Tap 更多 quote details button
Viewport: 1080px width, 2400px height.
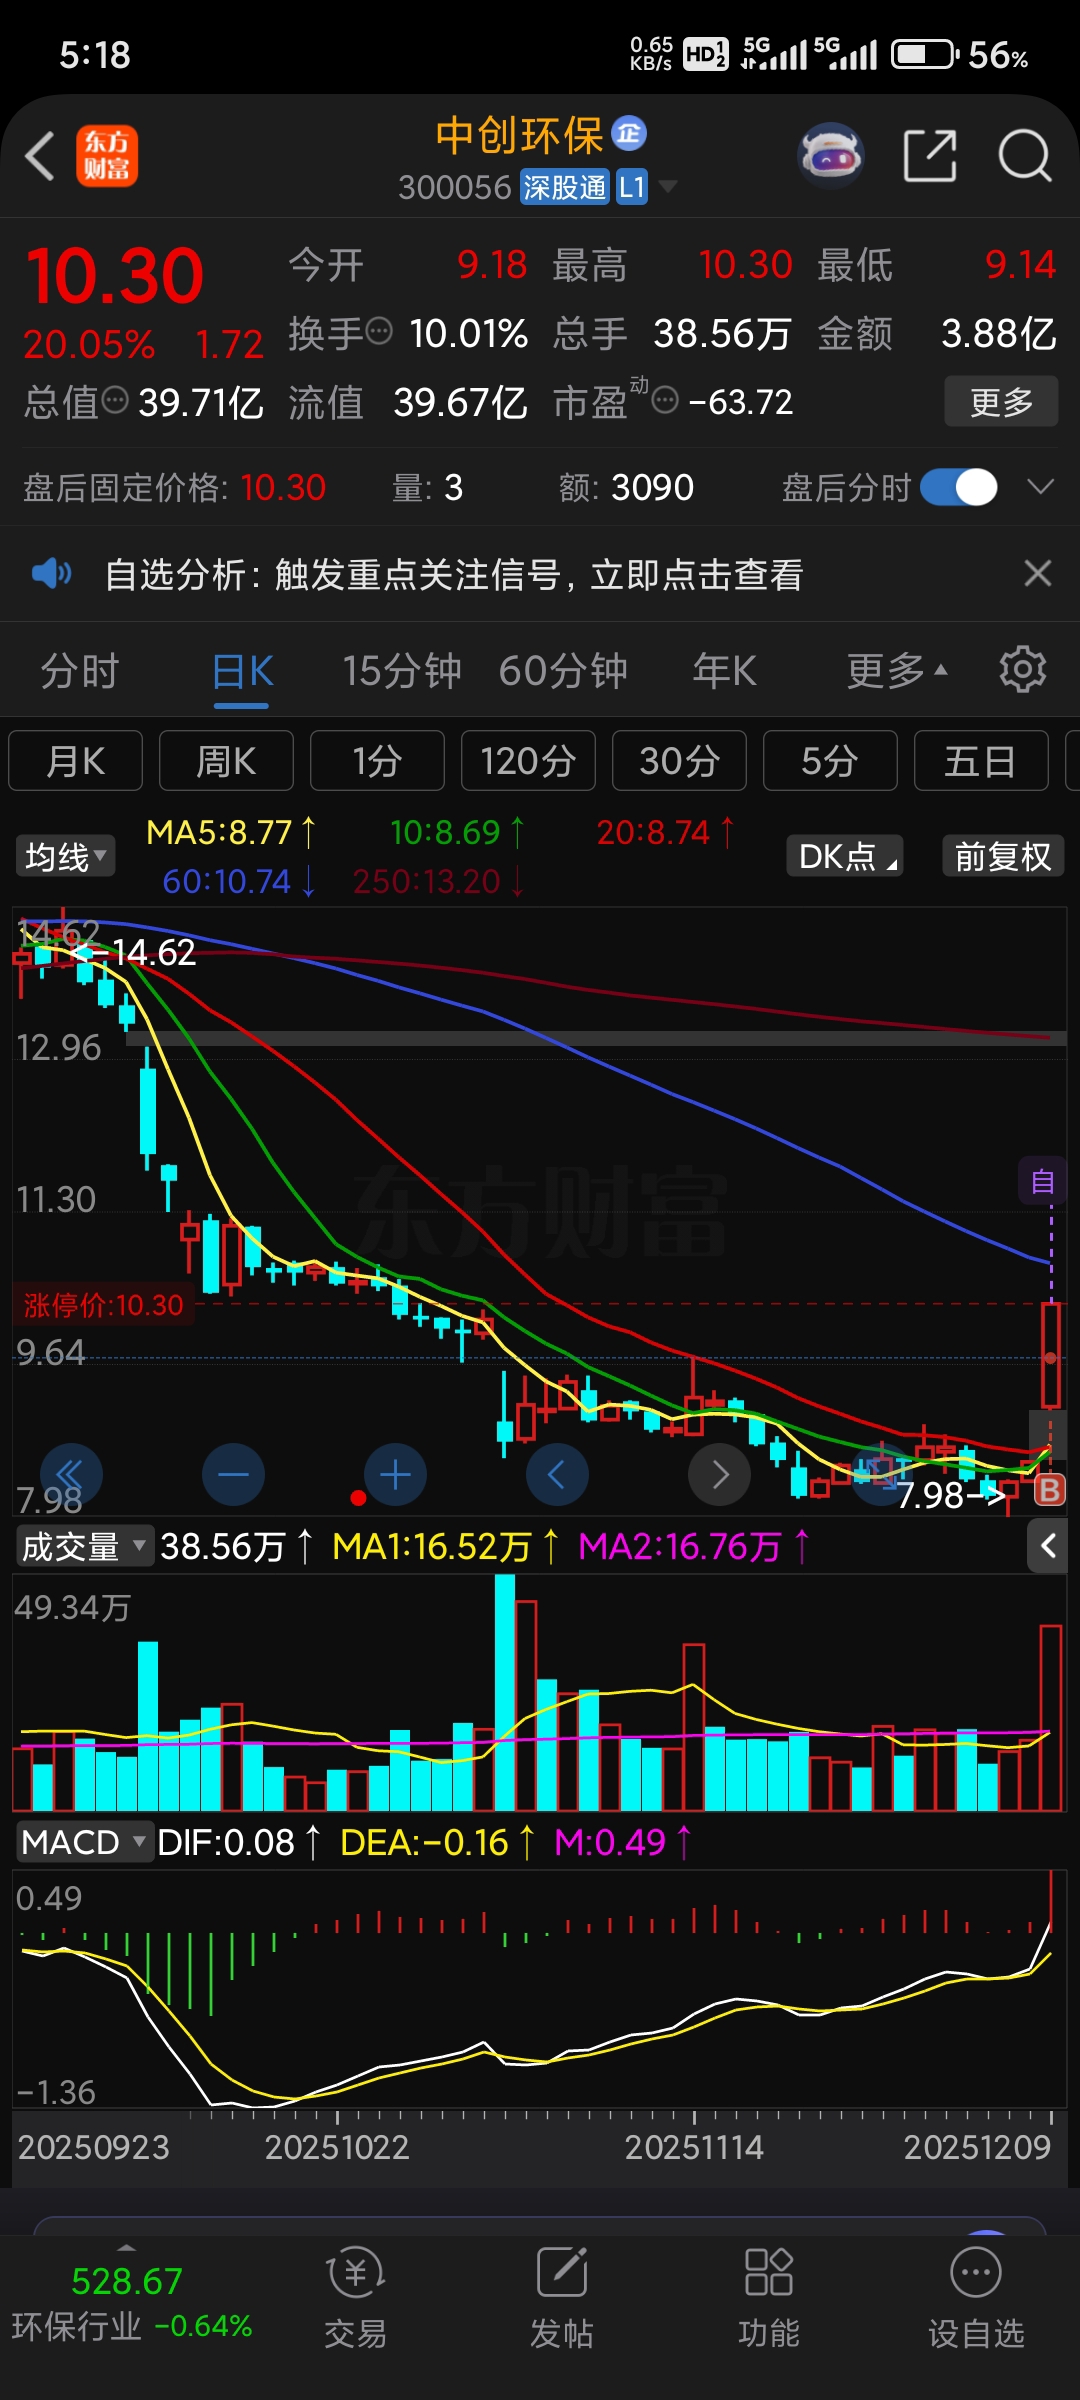1001,402
